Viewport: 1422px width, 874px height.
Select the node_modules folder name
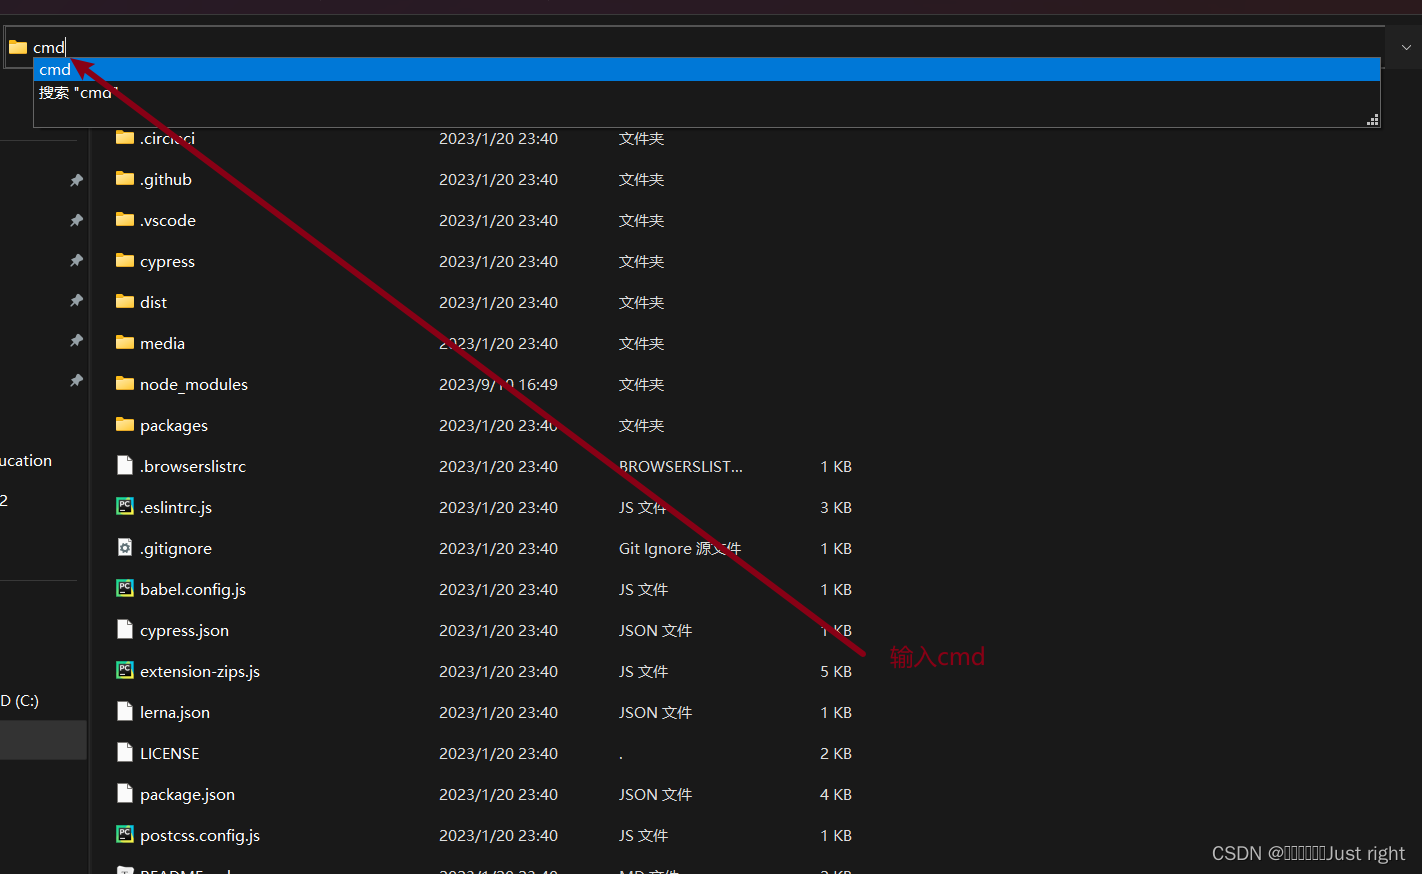click(x=194, y=385)
